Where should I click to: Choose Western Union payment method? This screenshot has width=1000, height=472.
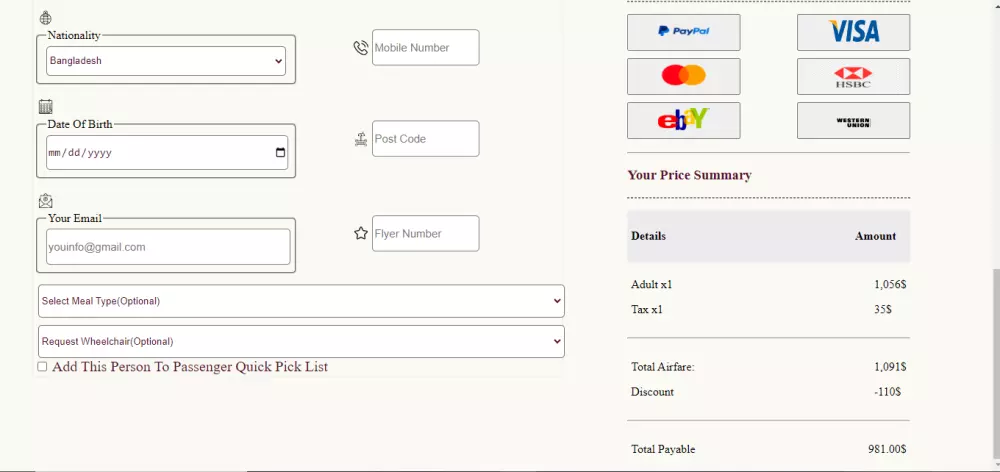pyautogui.click(x=853, y=120)
